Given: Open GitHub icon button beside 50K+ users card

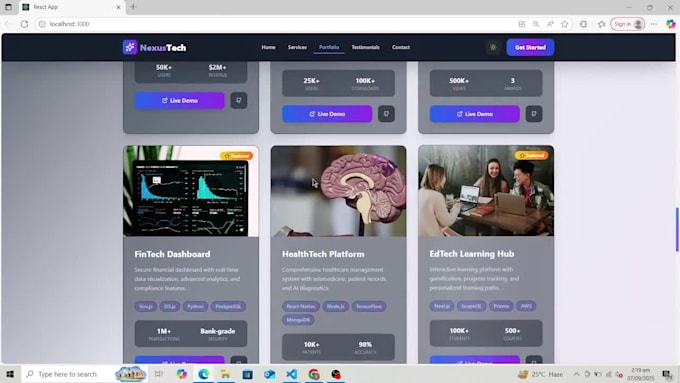Looking at the screenshot, I should coord(239,100).
